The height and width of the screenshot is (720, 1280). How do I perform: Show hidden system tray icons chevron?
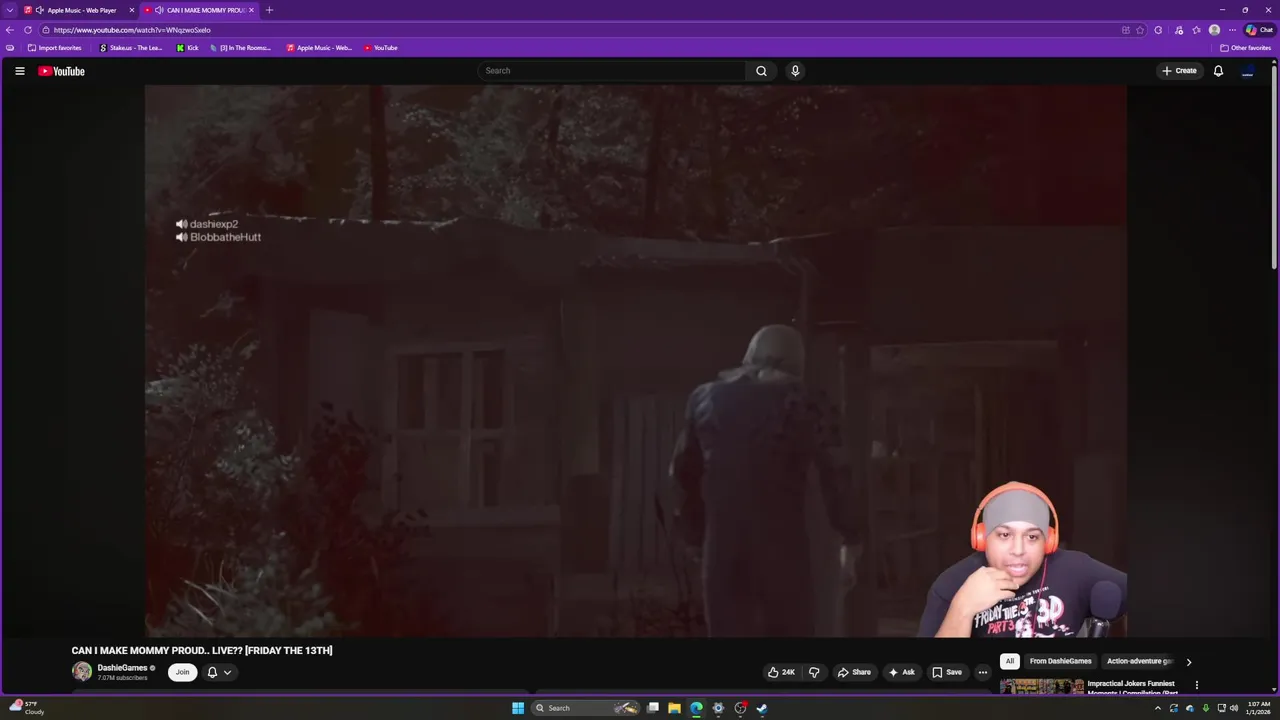tap(1158, 708)
